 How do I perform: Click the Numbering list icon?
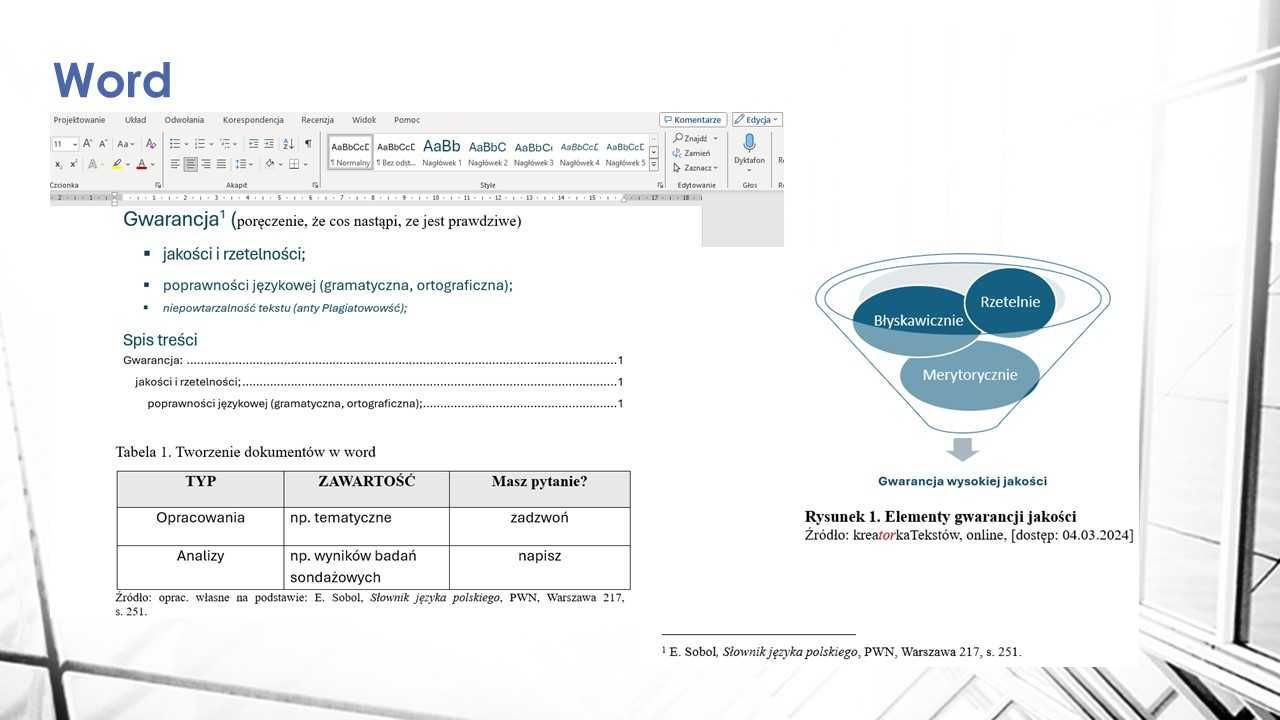(200, 143)
